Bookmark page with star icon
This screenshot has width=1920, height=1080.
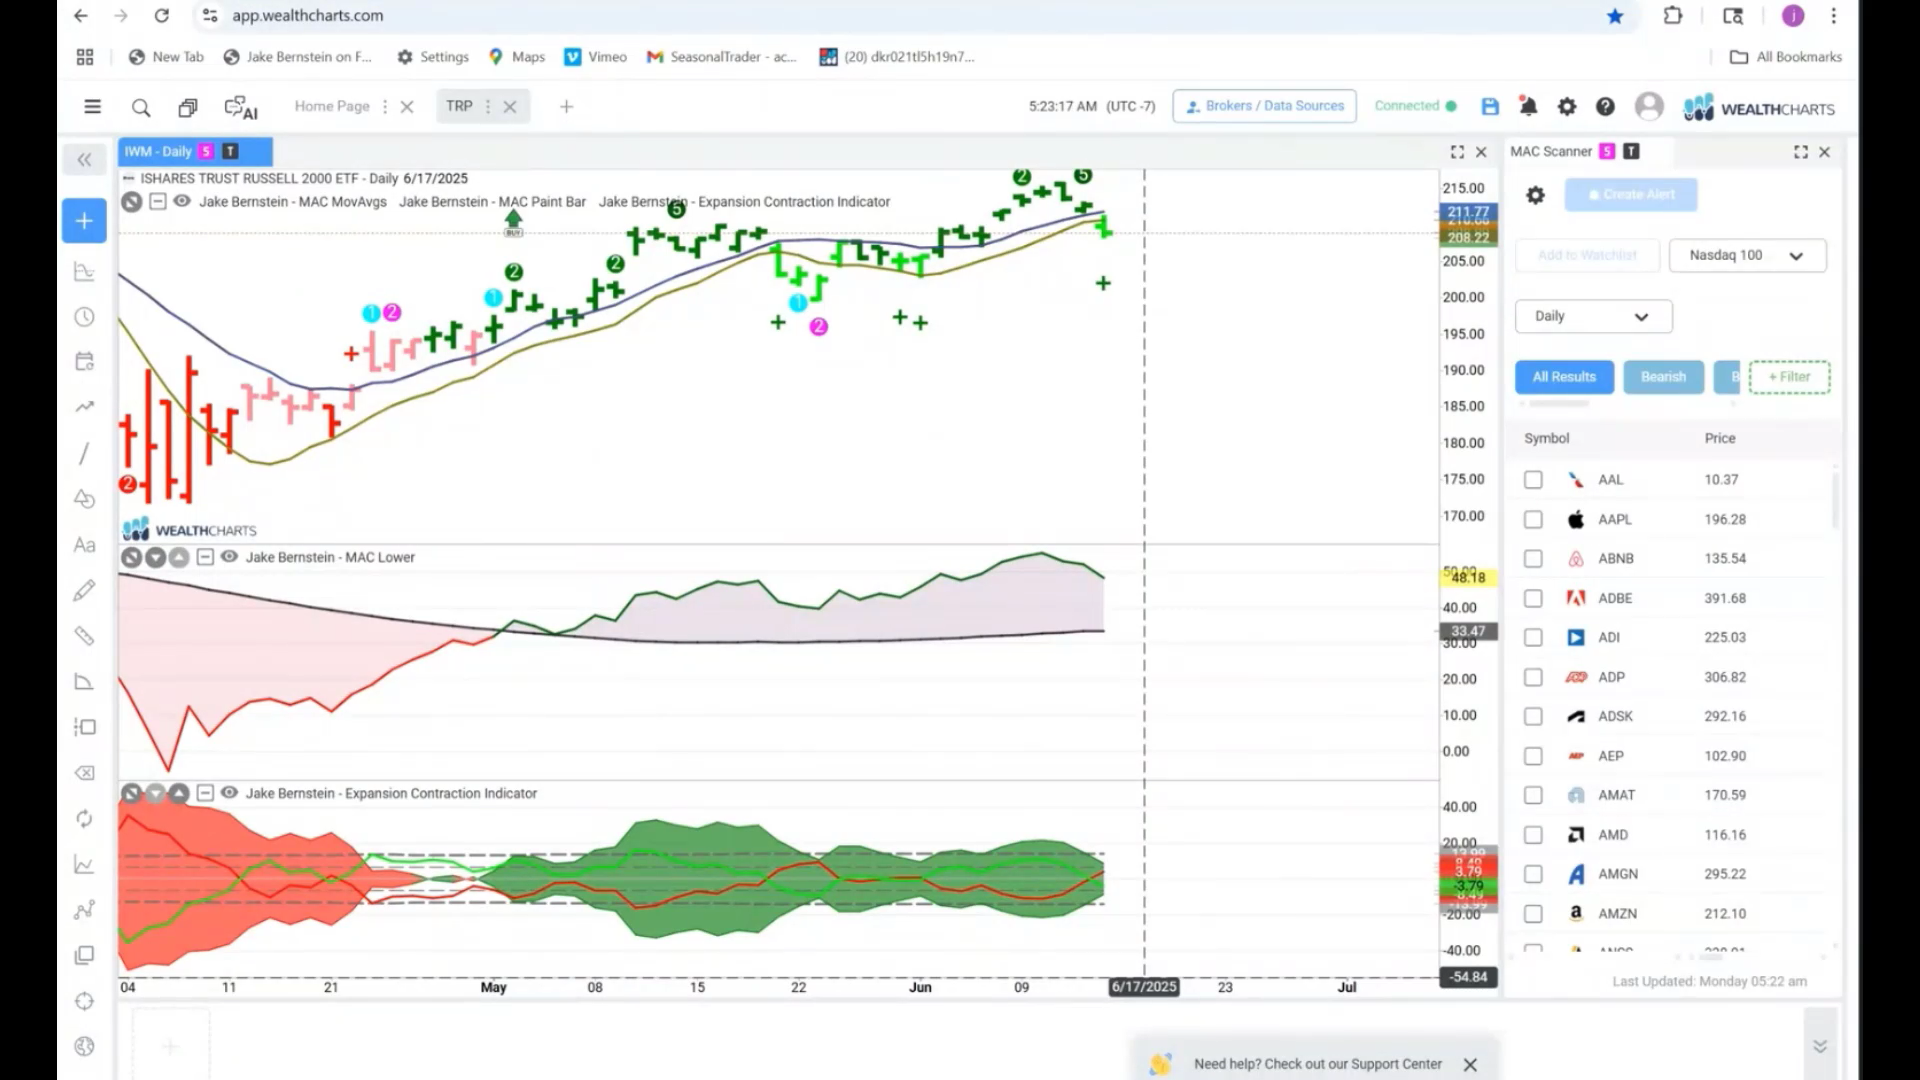(x=1615, y=15)
